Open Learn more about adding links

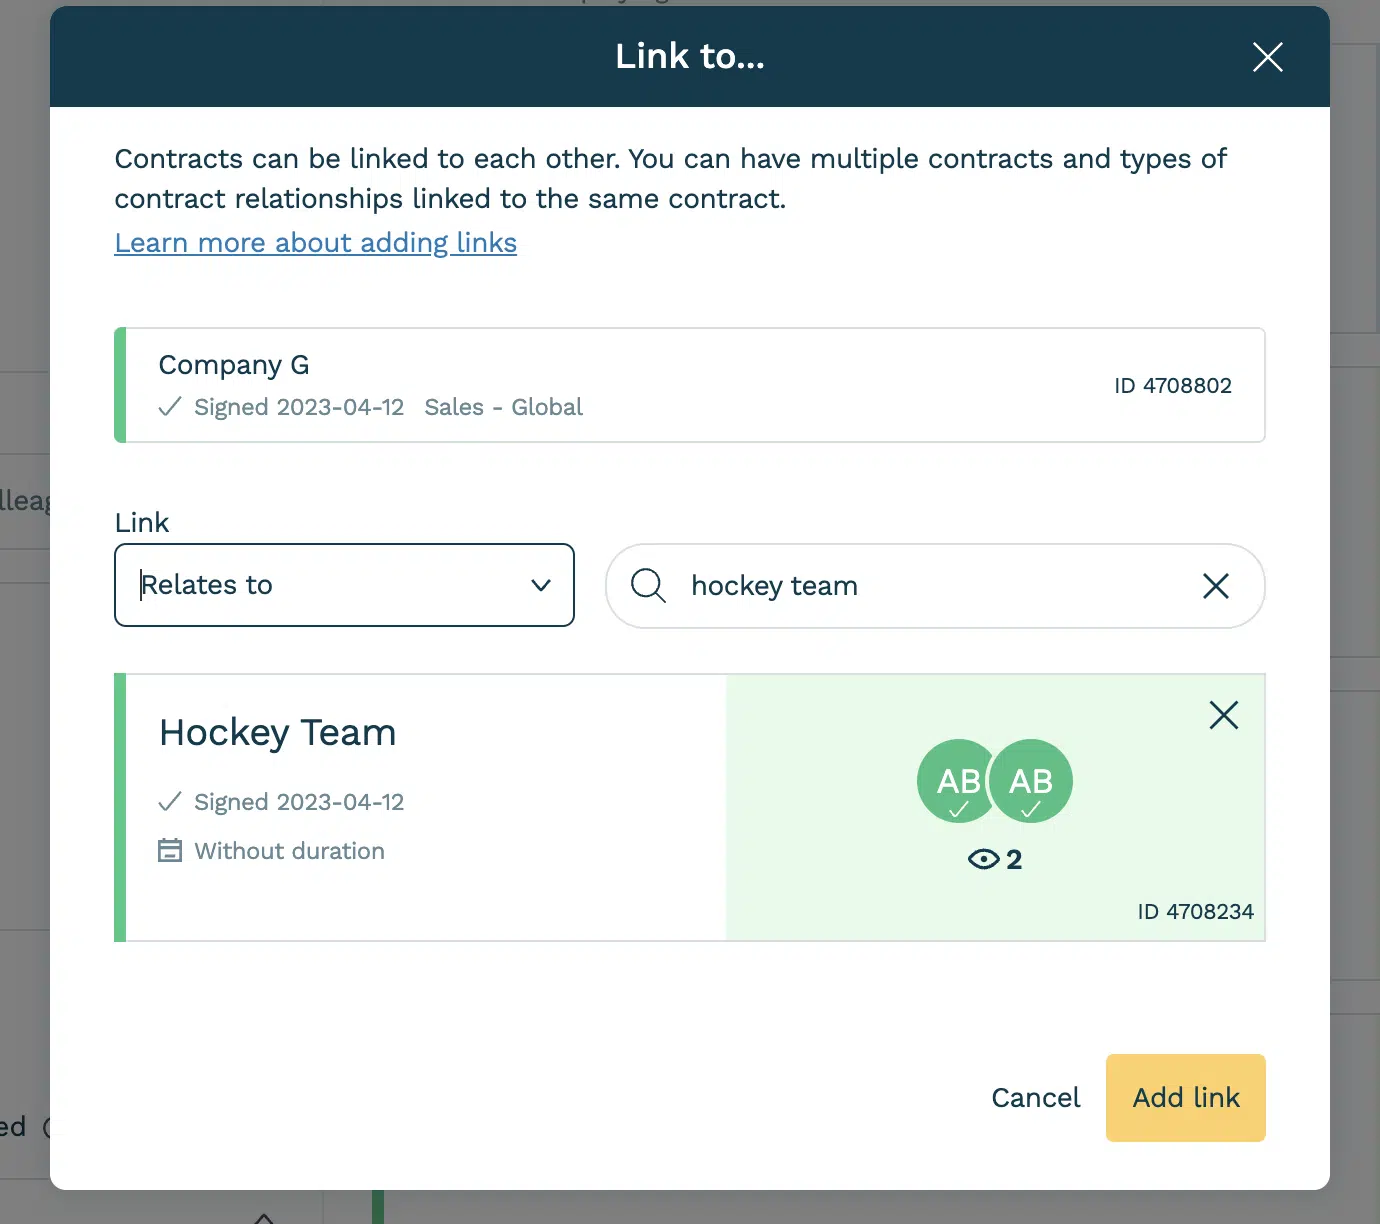(x=315, y=243)
